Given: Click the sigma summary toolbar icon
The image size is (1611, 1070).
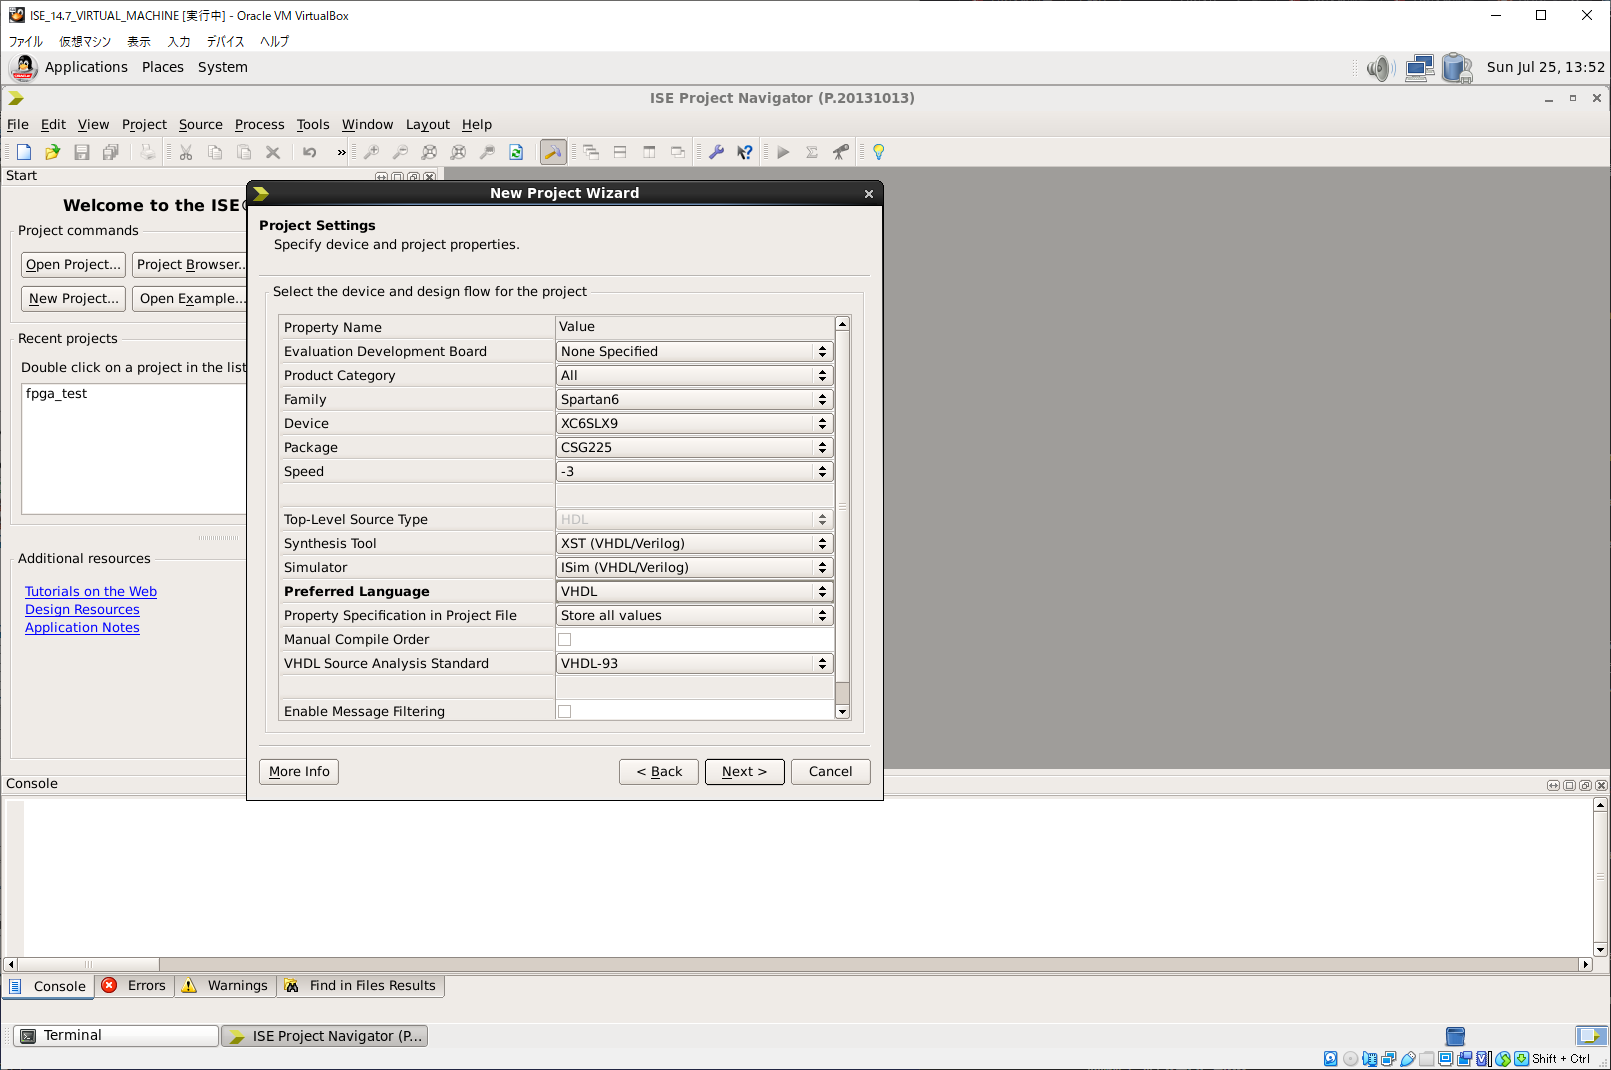Looking at the screenshot, I should (812, 152).
